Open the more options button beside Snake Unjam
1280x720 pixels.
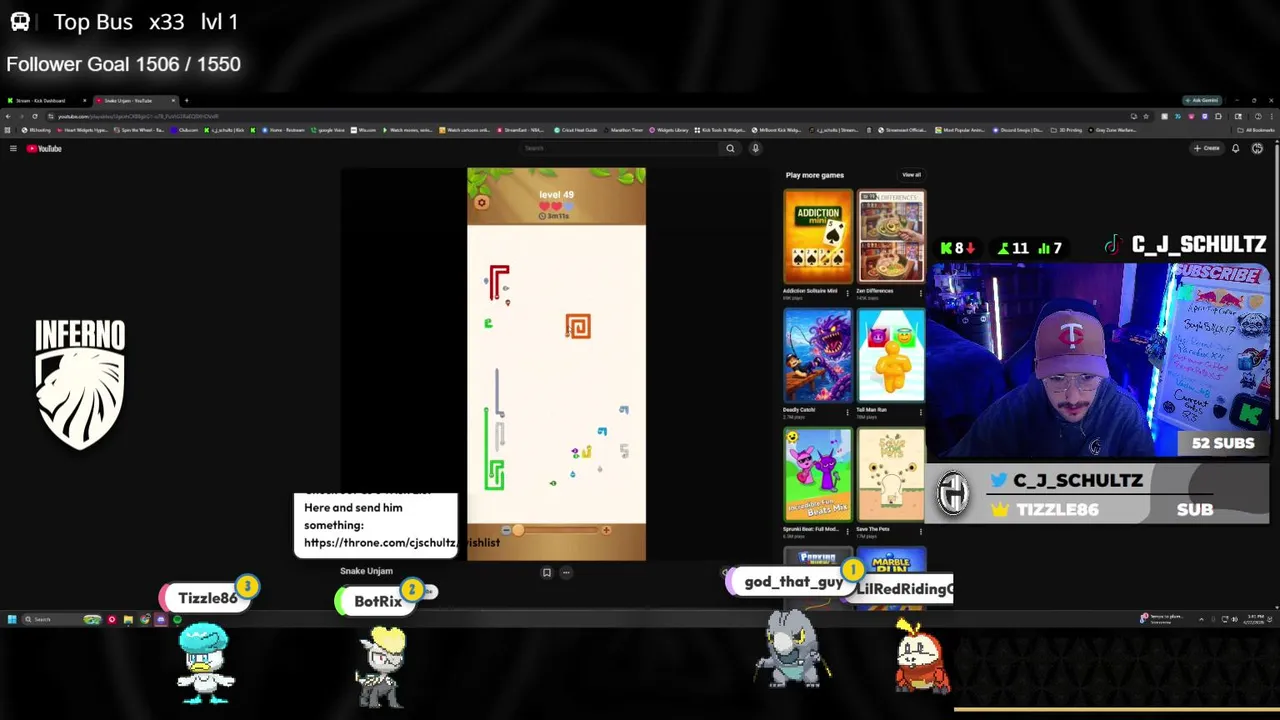[x=566, y=573]
